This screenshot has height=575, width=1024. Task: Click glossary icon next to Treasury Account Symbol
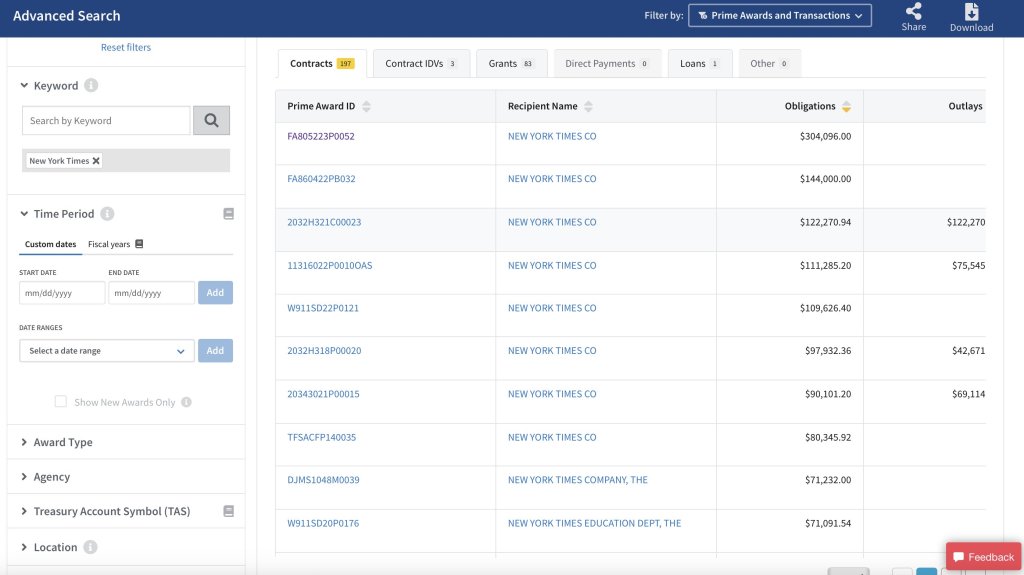pos(228,512)
